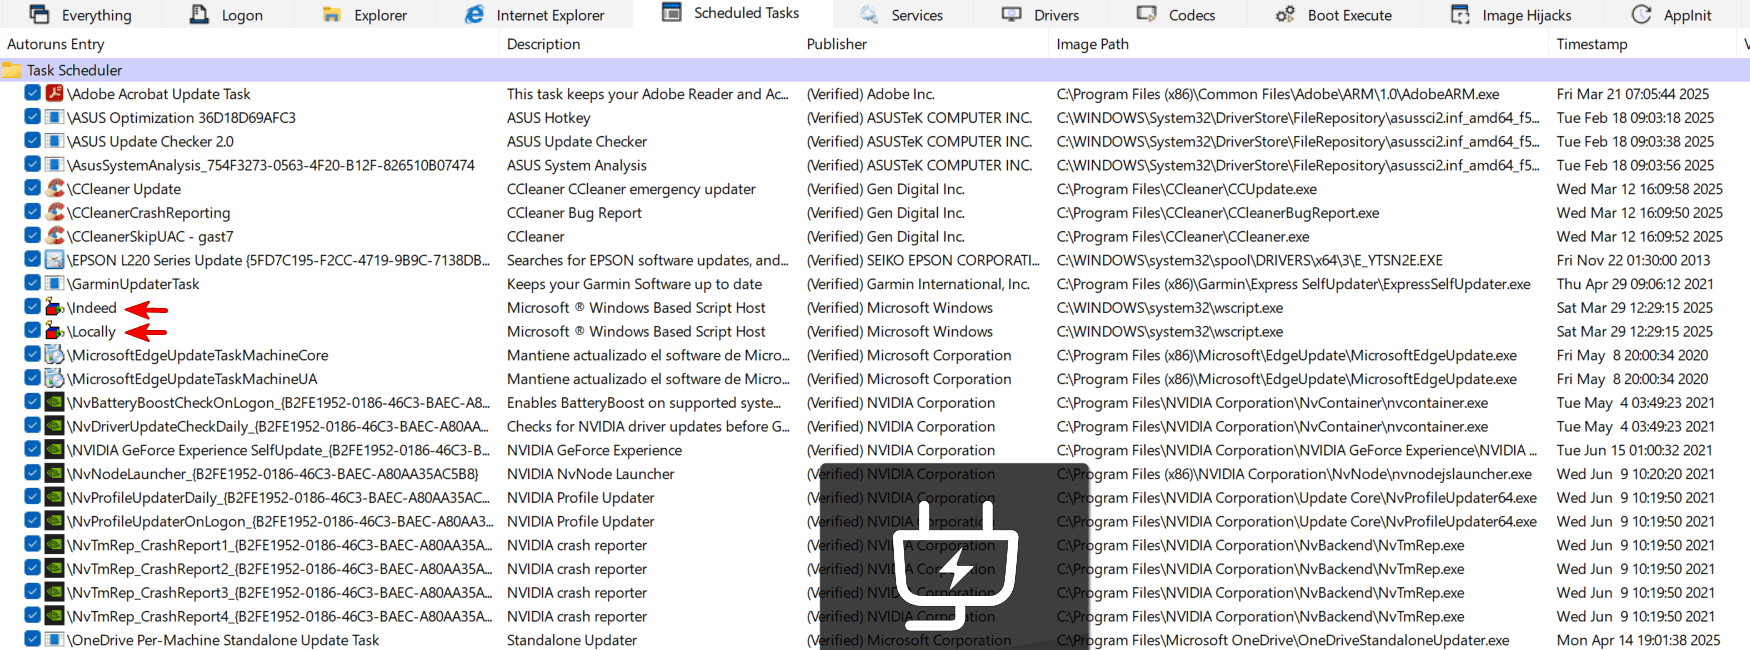The height and width of the screenshot is (650, 1750).
Task: Sort by the Description column header
Action: coord(649,44)
